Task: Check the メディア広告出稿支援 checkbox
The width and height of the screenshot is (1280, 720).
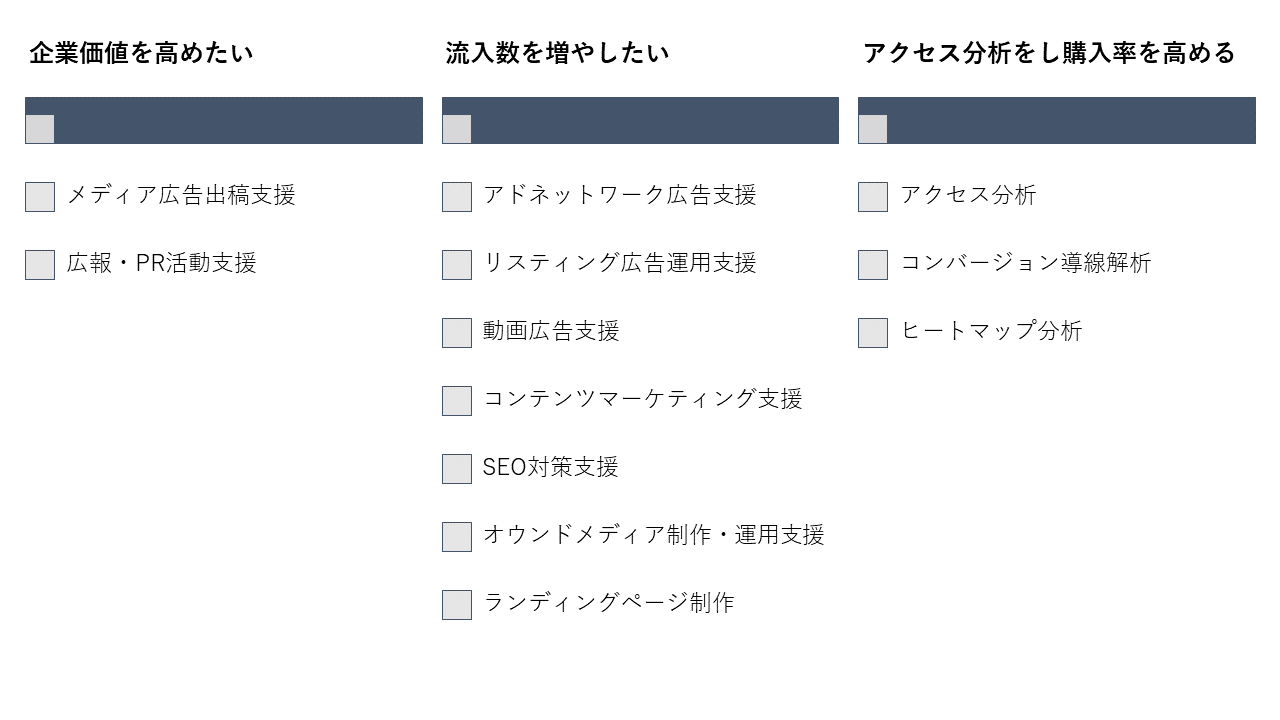Action: [40, 197]
